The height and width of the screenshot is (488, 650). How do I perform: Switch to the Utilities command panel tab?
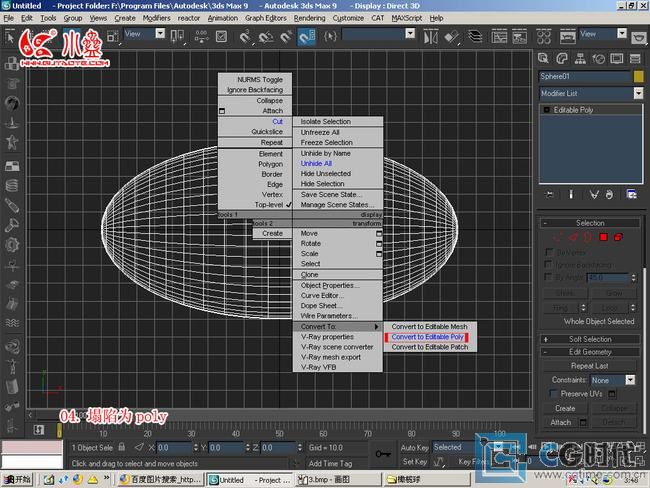pyautogui.click(x=635, y=59)
